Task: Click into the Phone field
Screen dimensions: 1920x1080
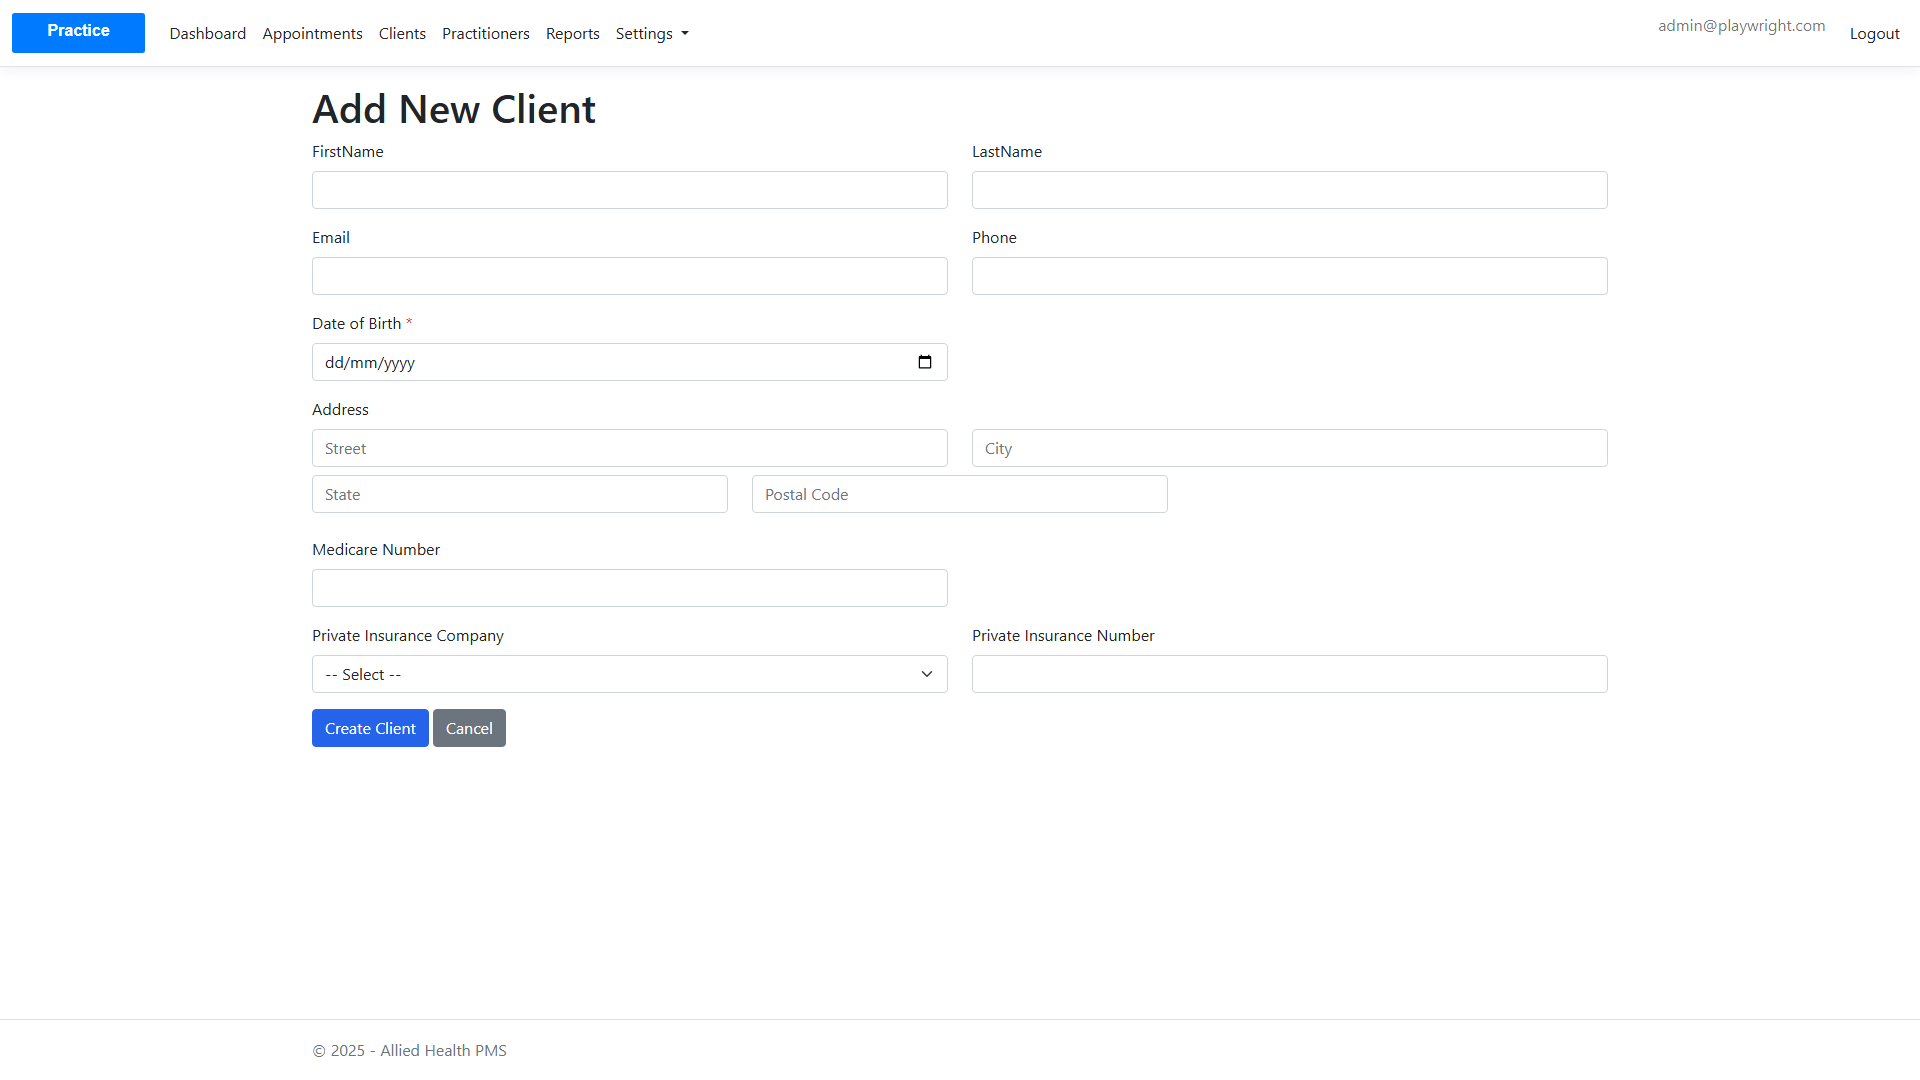Action: [x=1290, y=276]
